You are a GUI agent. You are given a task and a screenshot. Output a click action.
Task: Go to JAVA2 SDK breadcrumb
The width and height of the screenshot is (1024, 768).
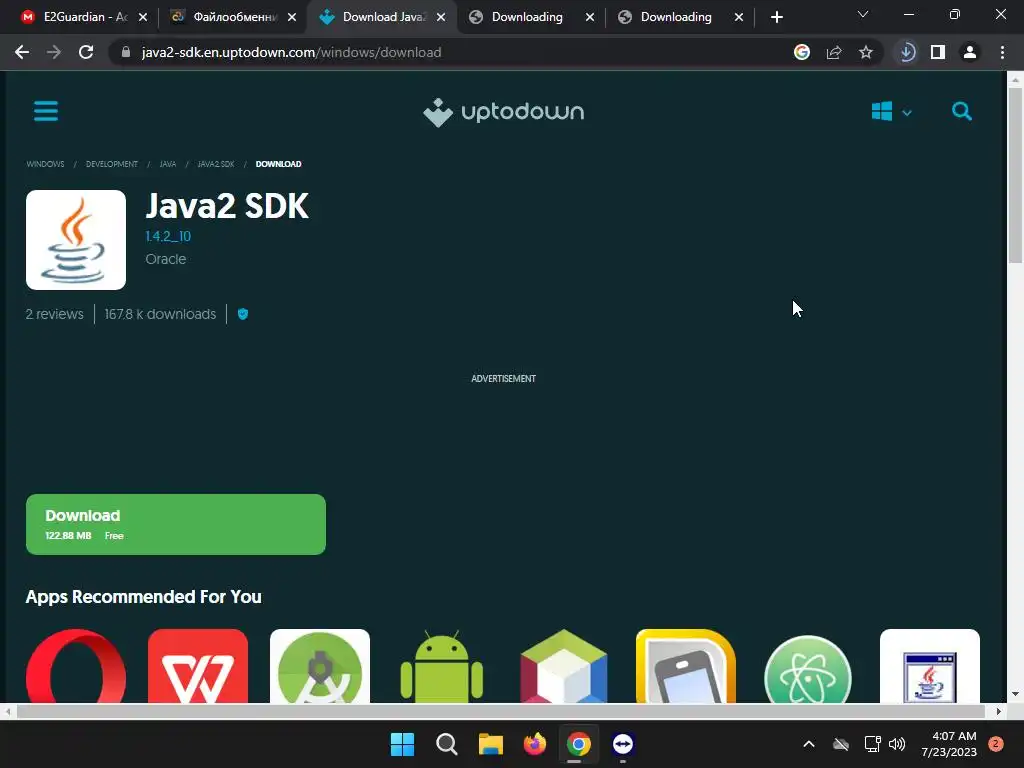pos(216,164)
